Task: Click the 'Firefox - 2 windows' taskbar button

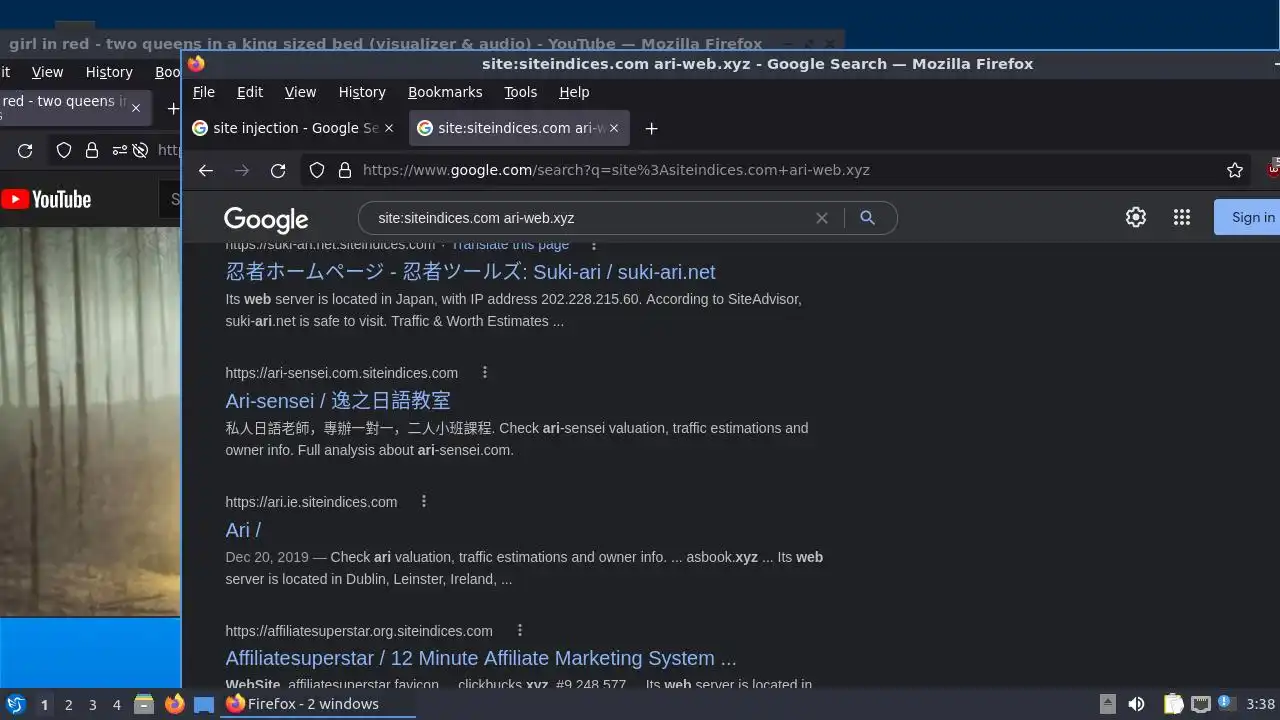Action: [318, 704]
